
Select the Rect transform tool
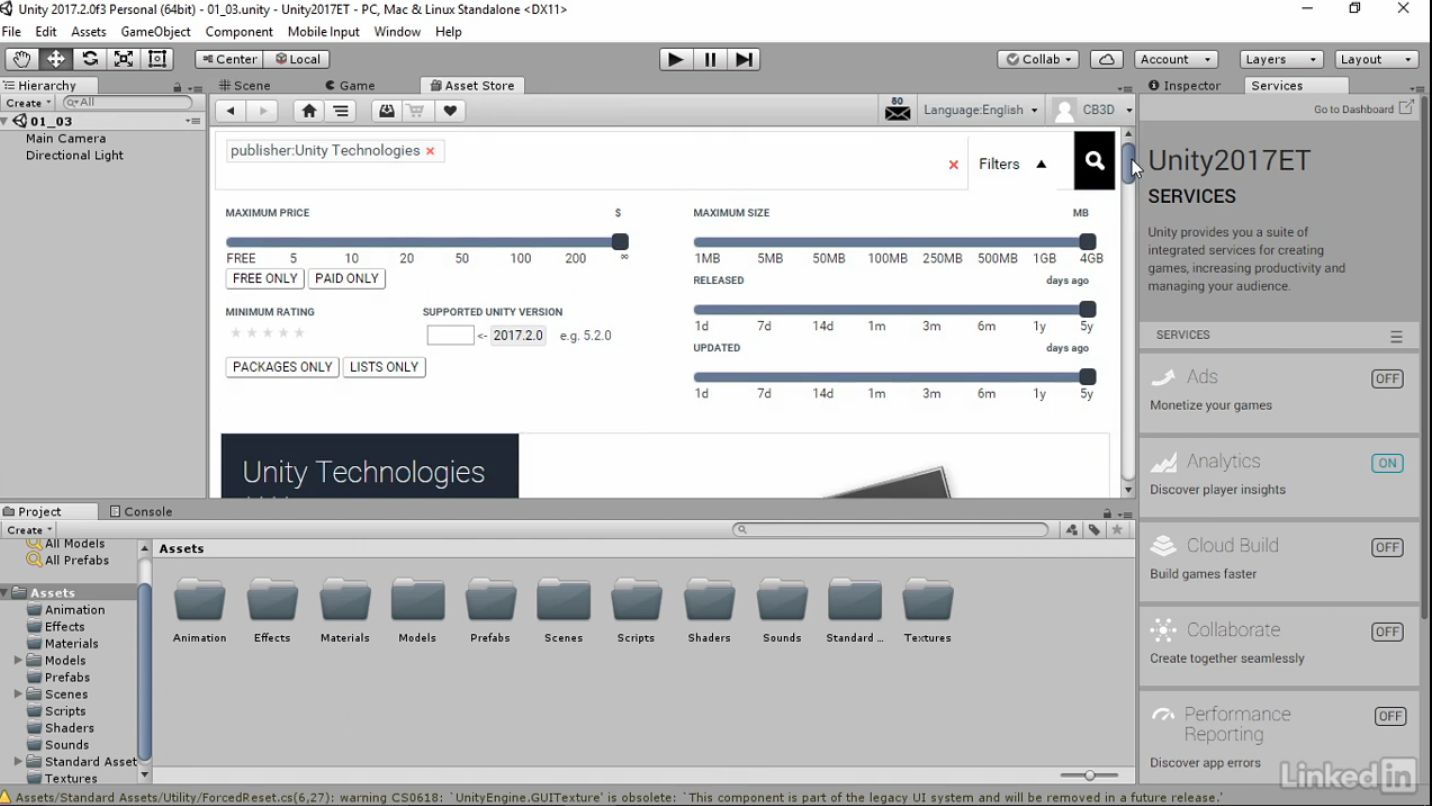pos(157,59)
